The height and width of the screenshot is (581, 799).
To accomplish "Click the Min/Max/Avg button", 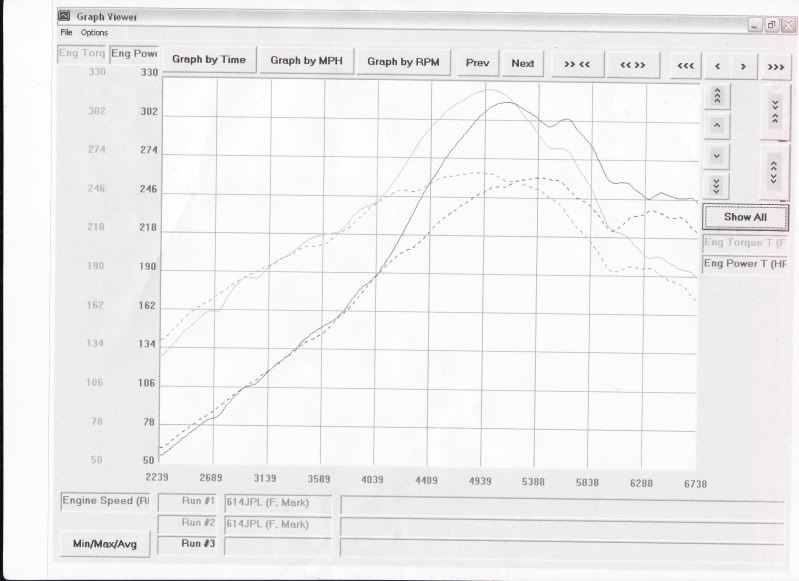I will pyautogui.click(x=105, y=545).
